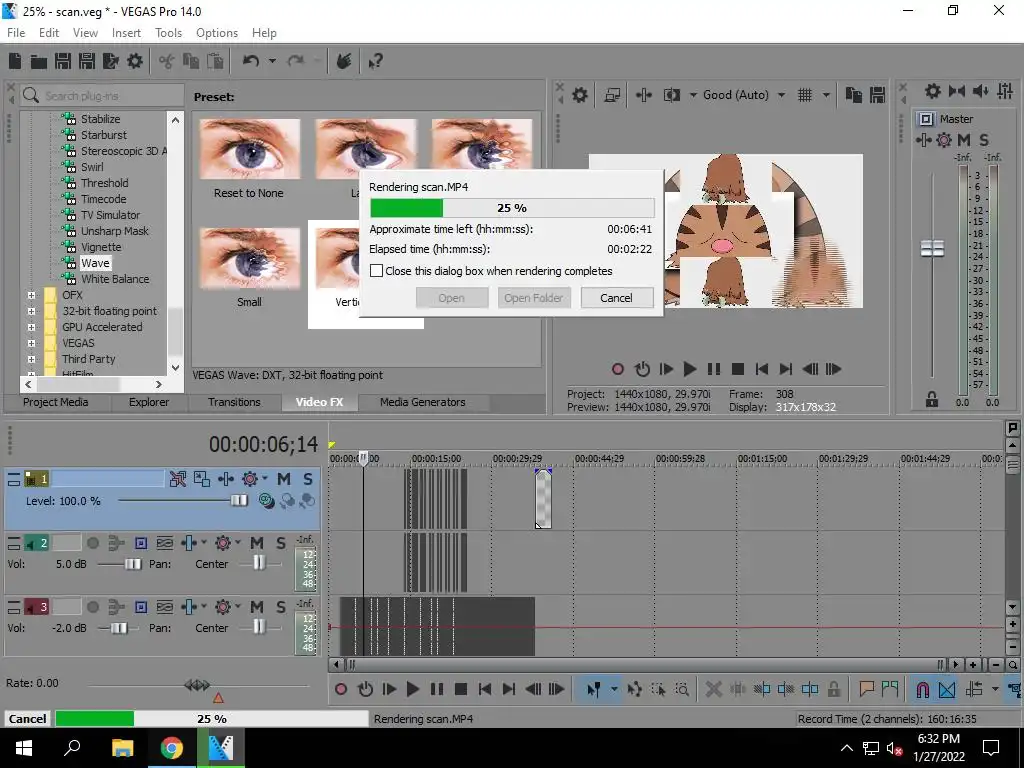Click the Insert Marker icon
This screenshot has height=768, width=1024.
(867, 689)
